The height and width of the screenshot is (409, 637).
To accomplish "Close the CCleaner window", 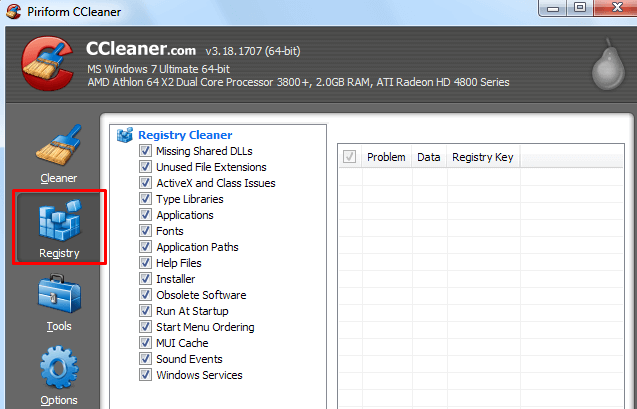I will pyautogui.click(x=616, y=8).
